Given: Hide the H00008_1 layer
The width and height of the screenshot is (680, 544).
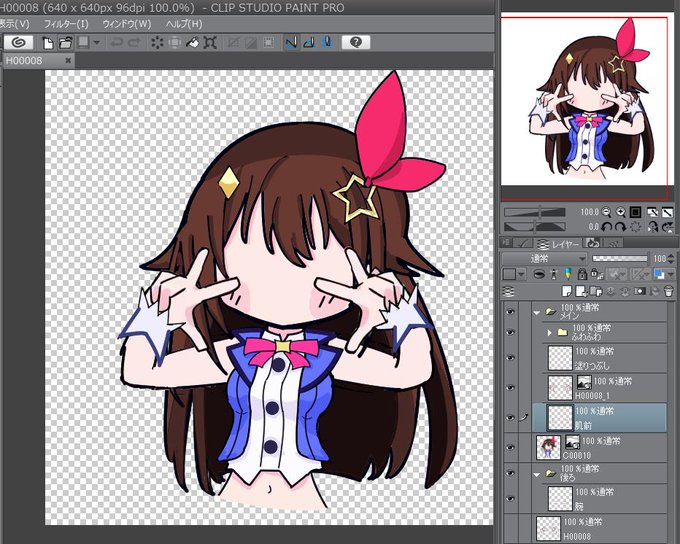Looking at the screenshot, I should pyautogui.click(x=510, y=388).
